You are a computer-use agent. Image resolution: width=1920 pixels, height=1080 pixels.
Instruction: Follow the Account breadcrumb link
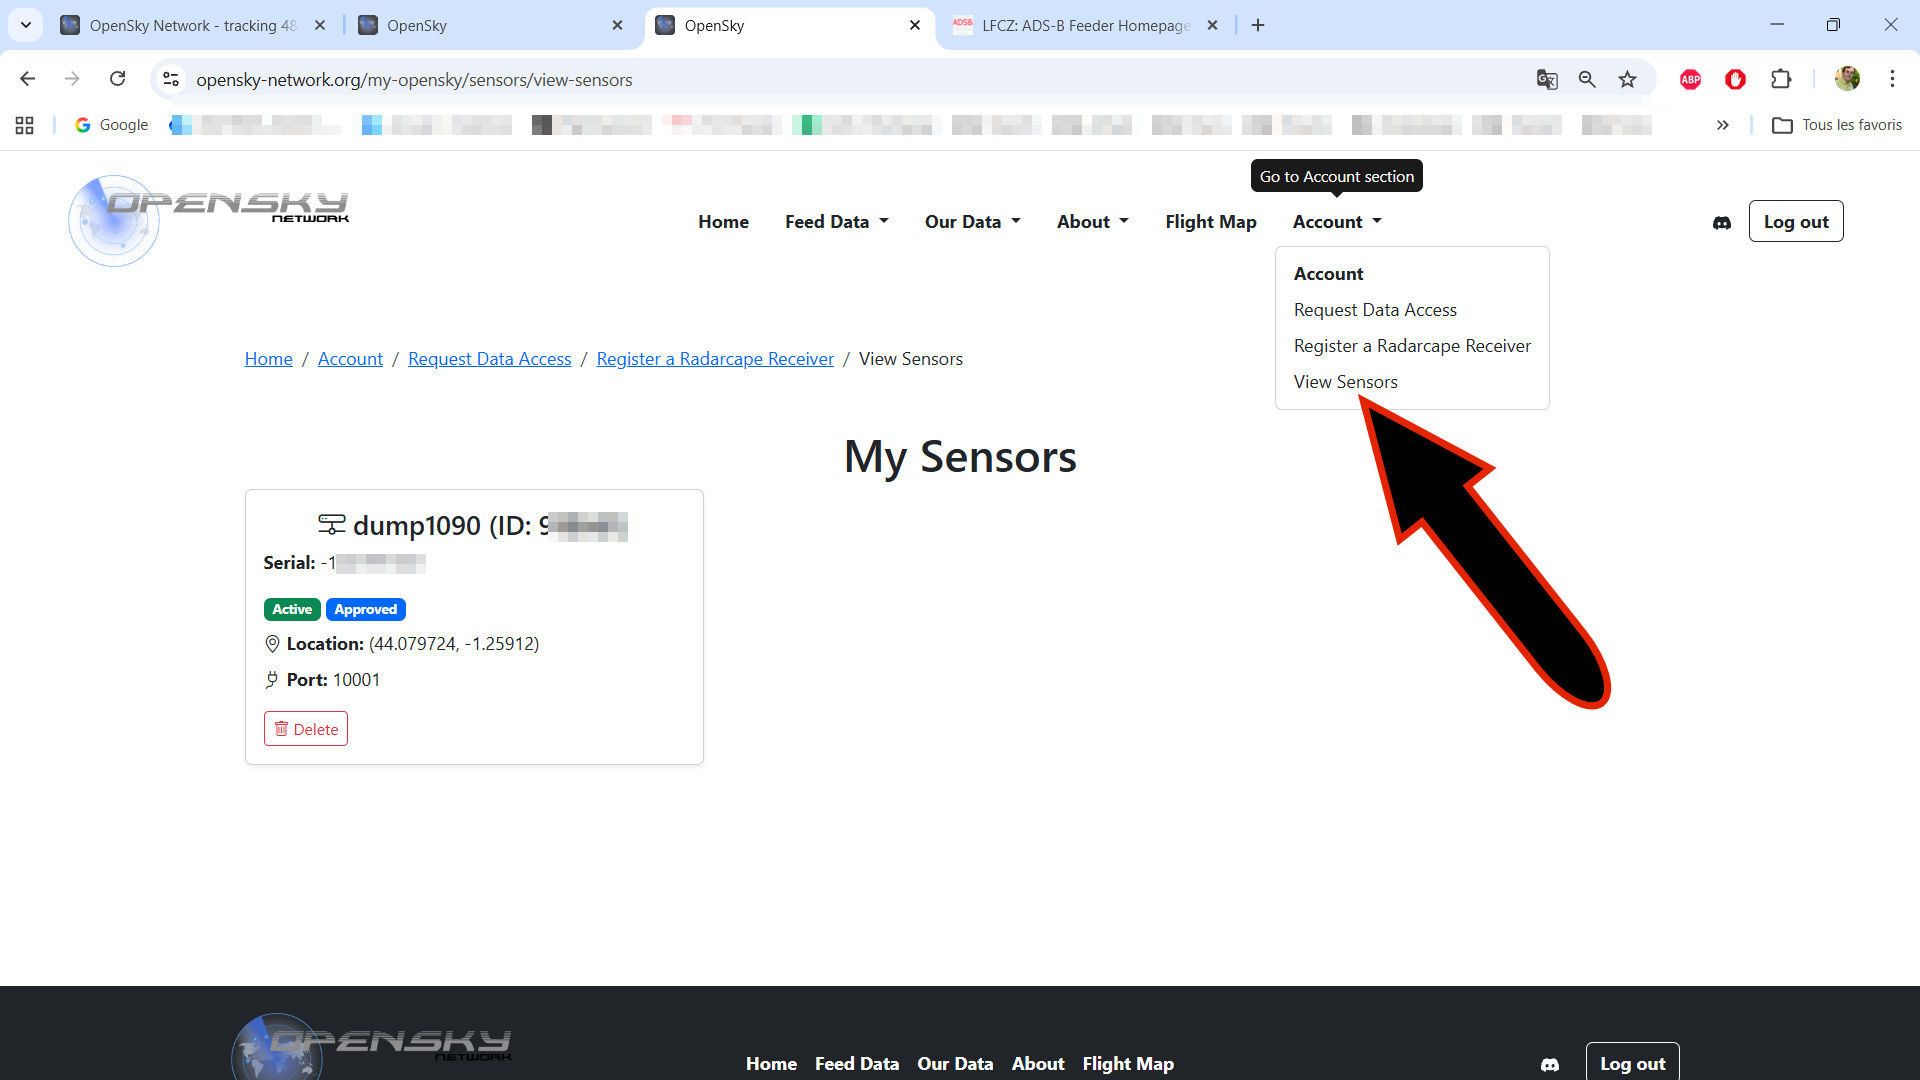click(350, 359)
